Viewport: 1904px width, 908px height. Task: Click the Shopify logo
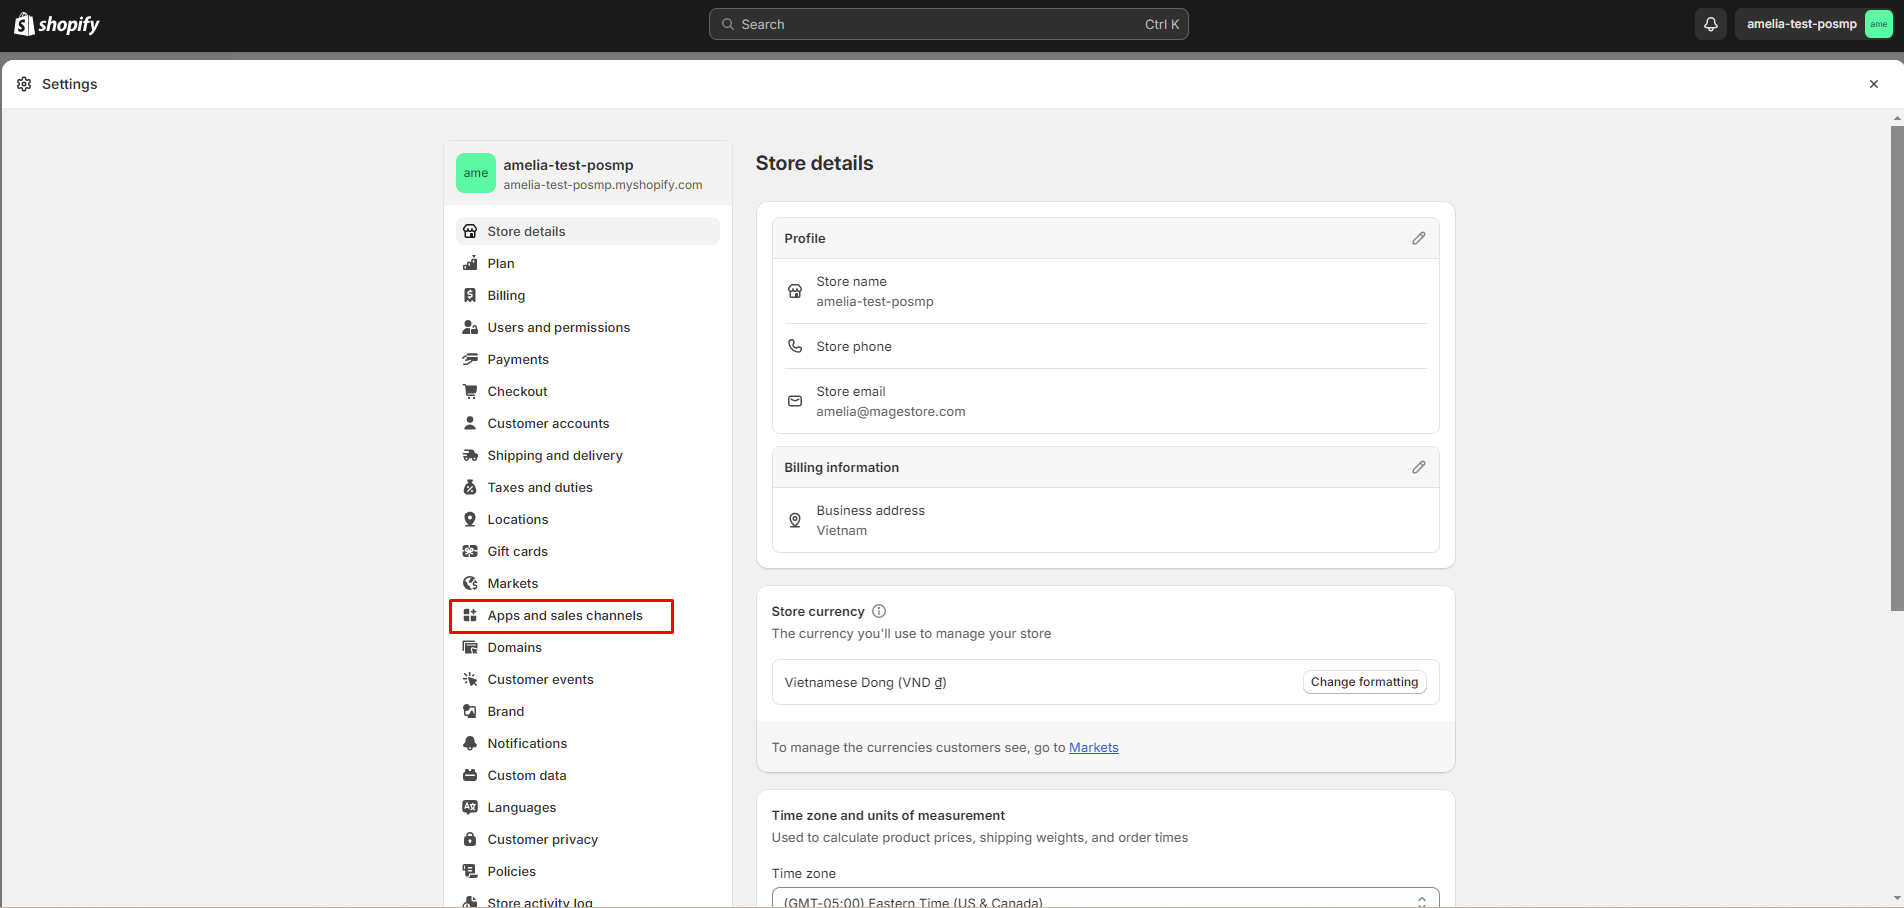click(x=56, y=23)
